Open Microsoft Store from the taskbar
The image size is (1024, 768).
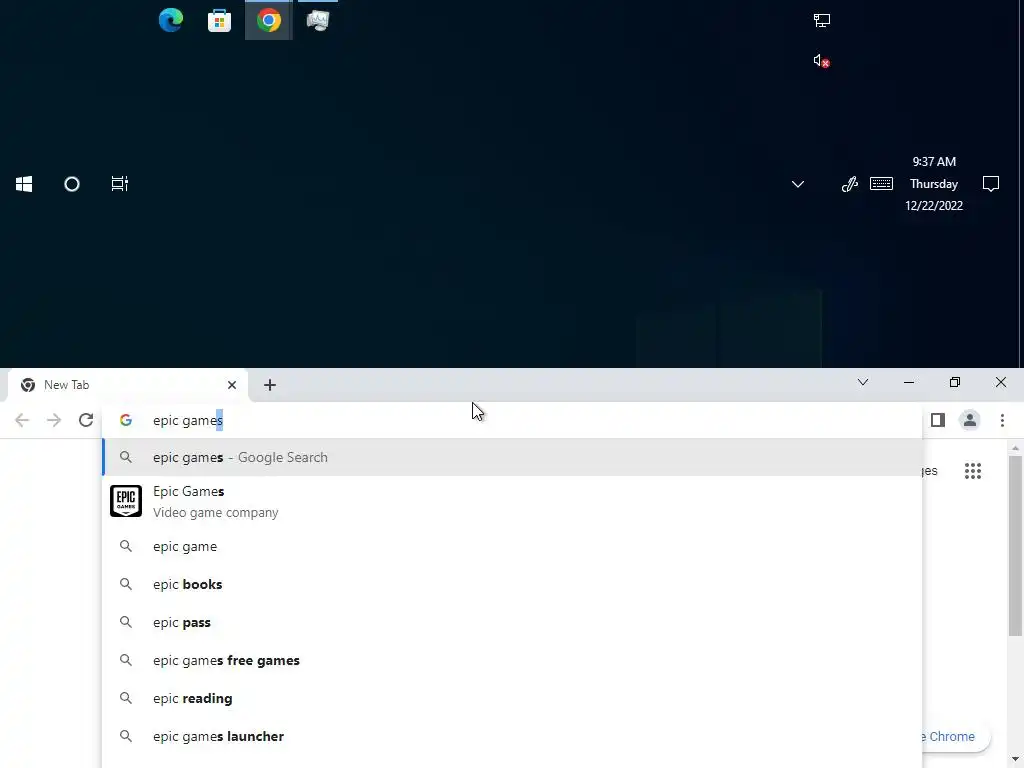coord(219,21)
